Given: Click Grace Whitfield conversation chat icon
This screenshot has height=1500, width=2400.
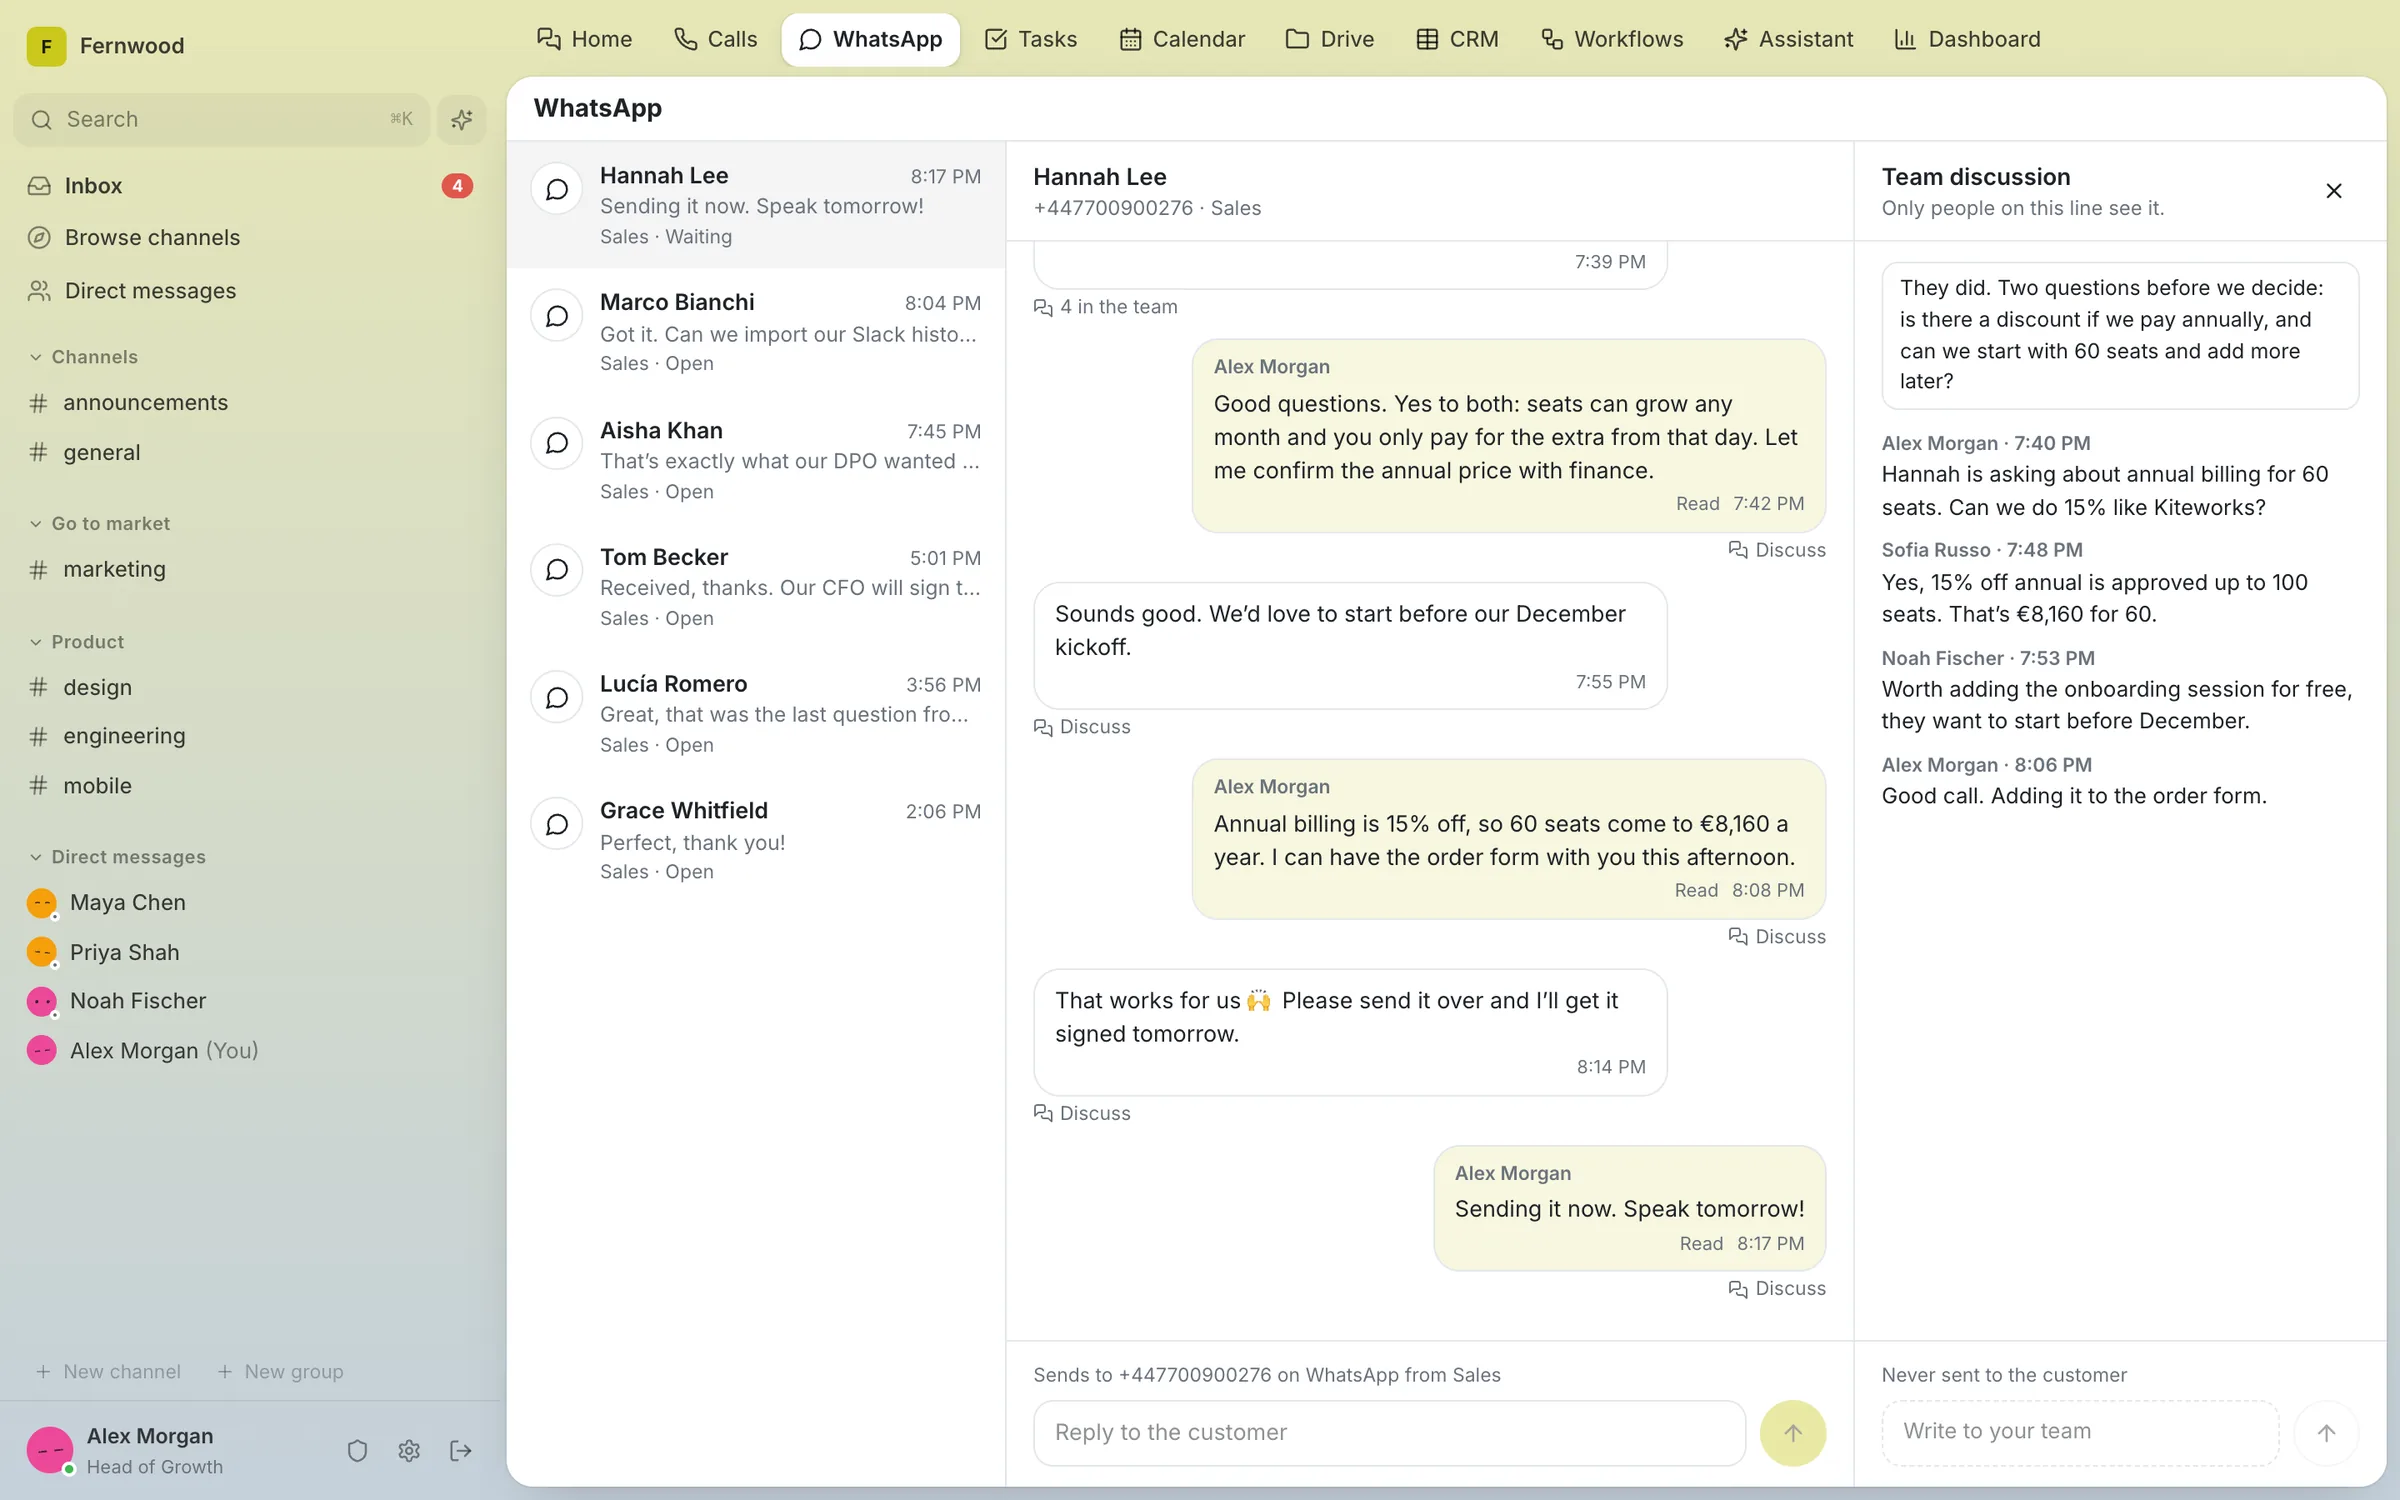Looking at the screenshot, I should pyautogui.click(x=557, y=824).
